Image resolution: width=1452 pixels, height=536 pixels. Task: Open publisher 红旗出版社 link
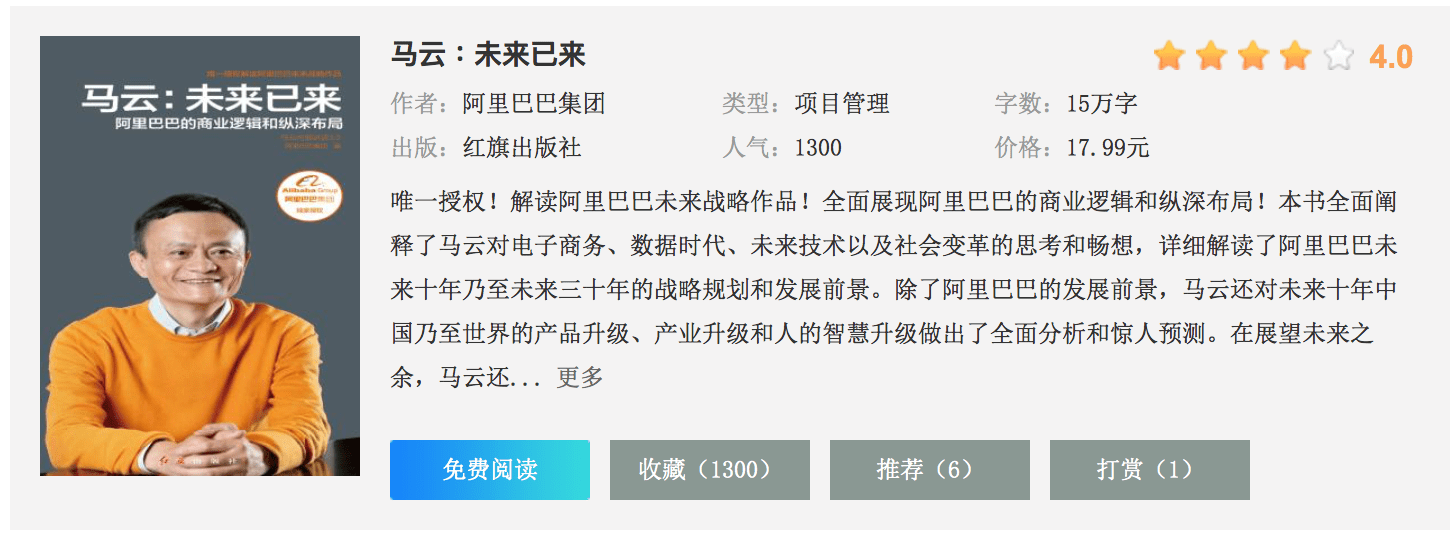point(522,149)
